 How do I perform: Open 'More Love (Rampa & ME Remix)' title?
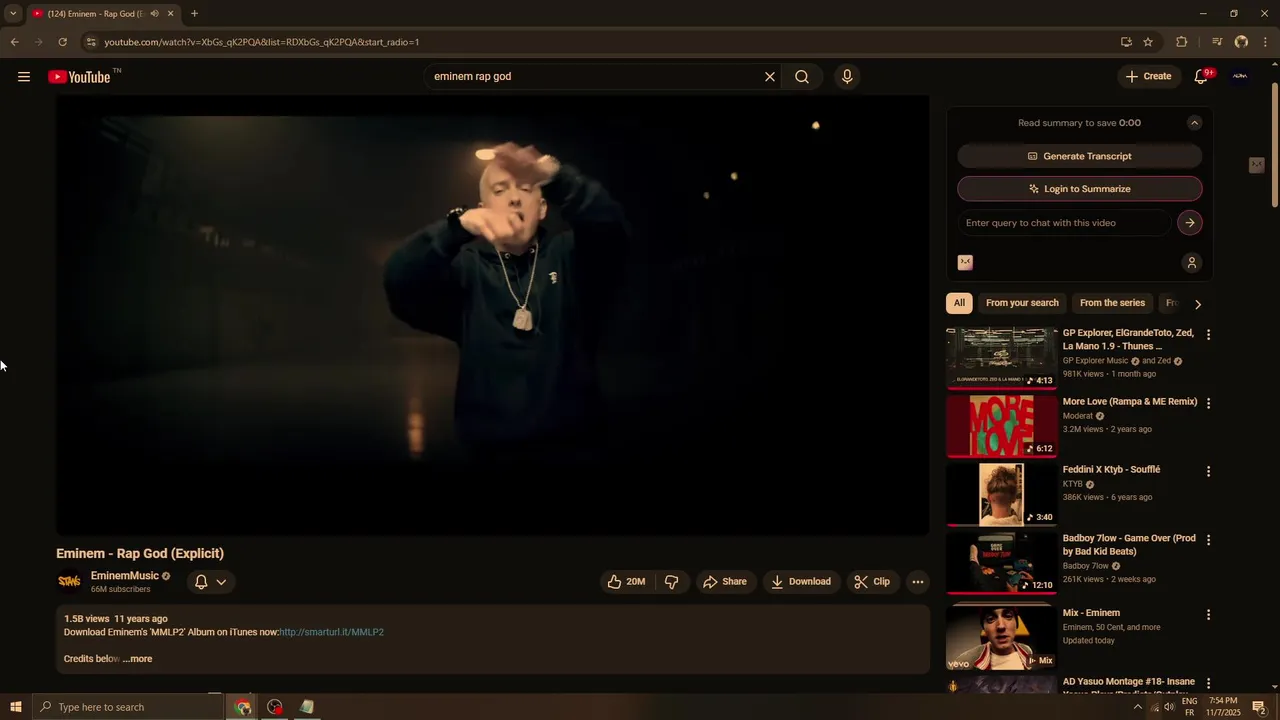tap(1130, 402)
